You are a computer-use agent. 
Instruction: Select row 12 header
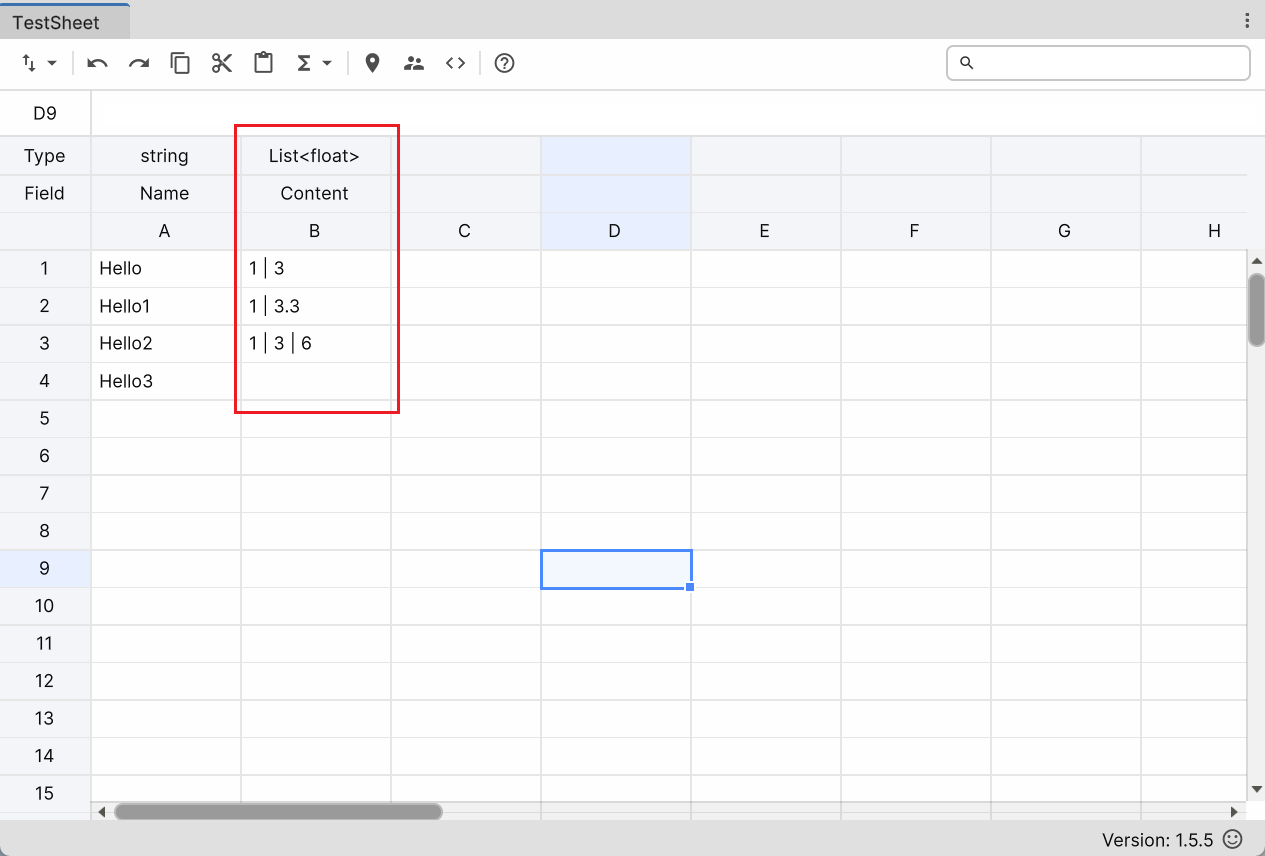[45, 681]
